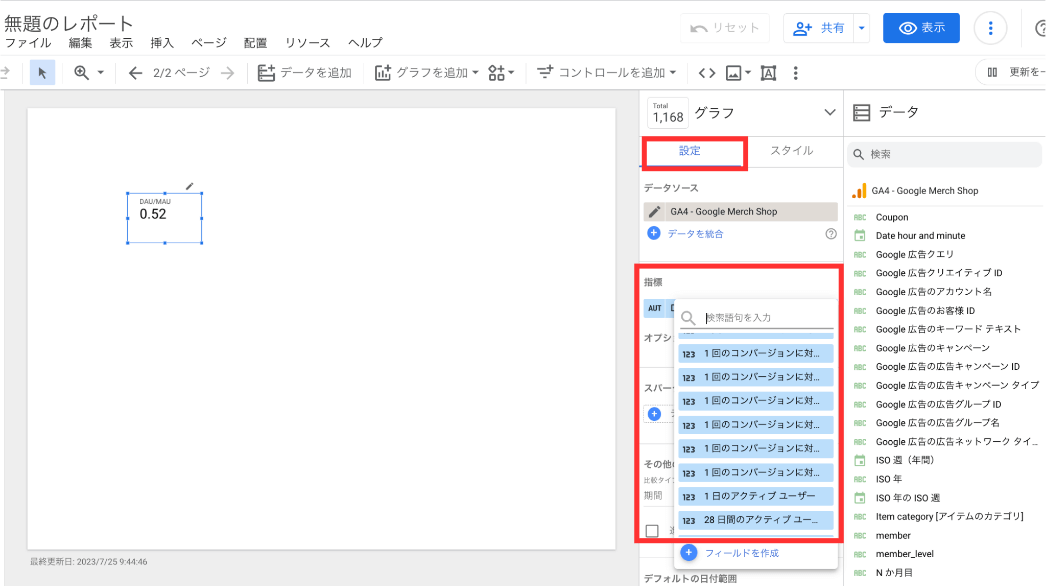Click the data blend help icon
The image size is (1046, 586).
tap(831, 234)
